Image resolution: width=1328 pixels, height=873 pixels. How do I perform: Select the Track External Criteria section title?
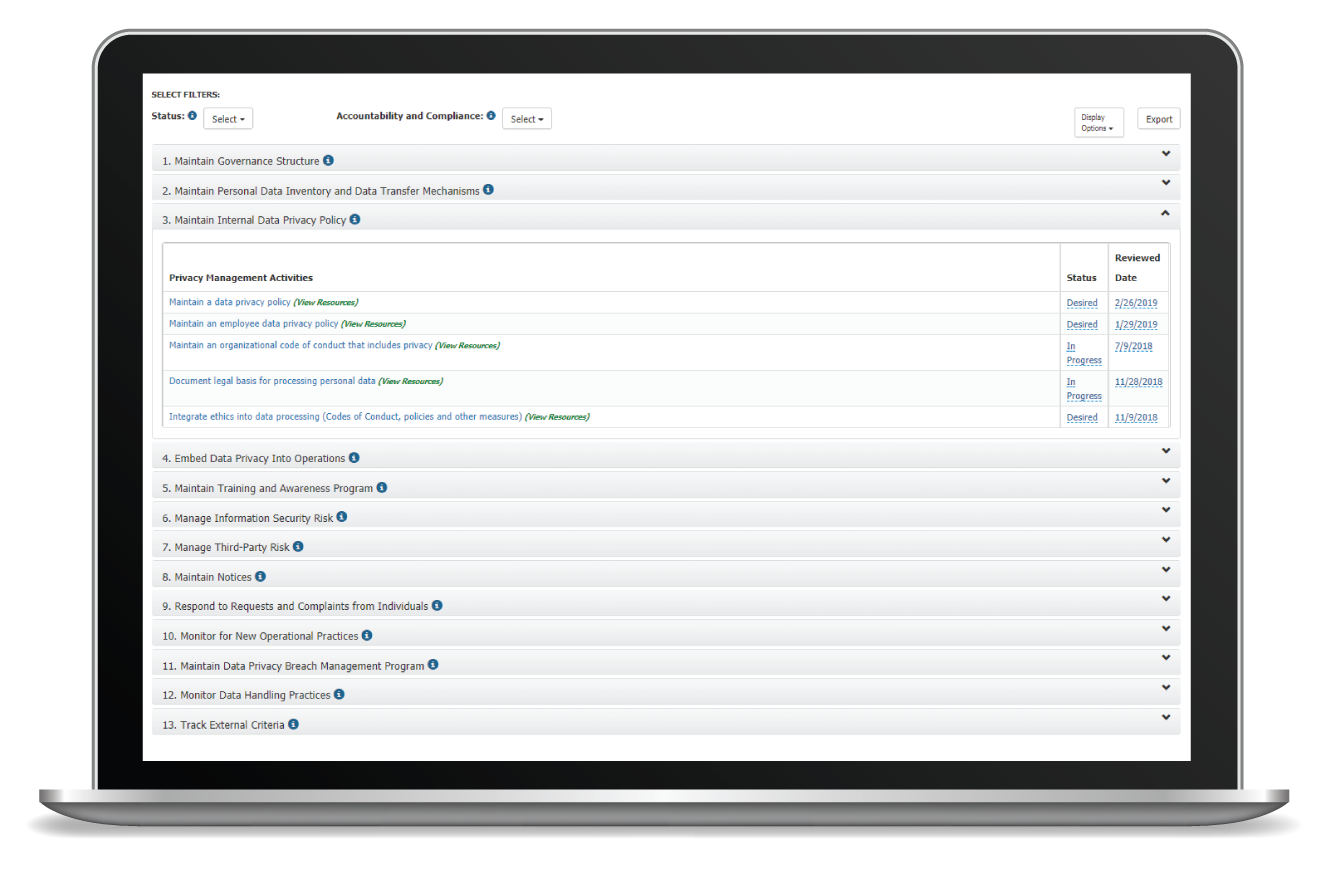224,725
